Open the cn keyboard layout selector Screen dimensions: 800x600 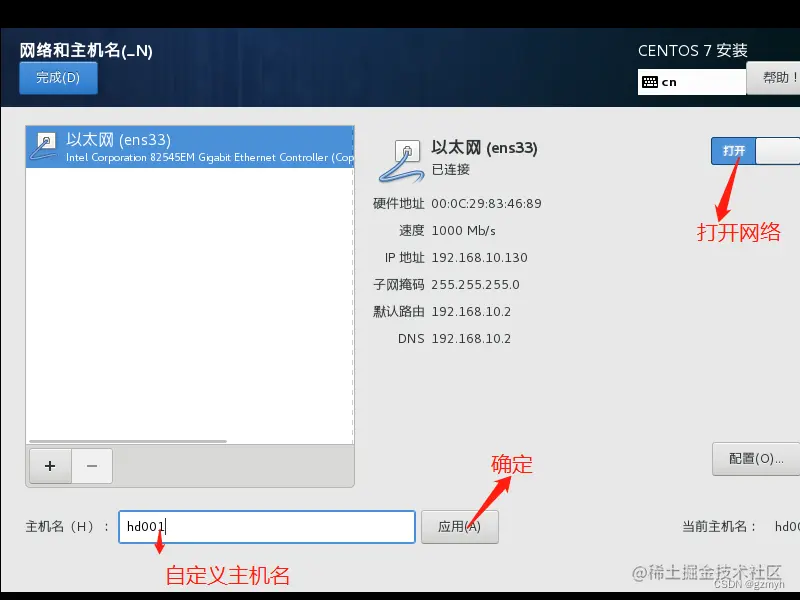click(x=690, y=80)
